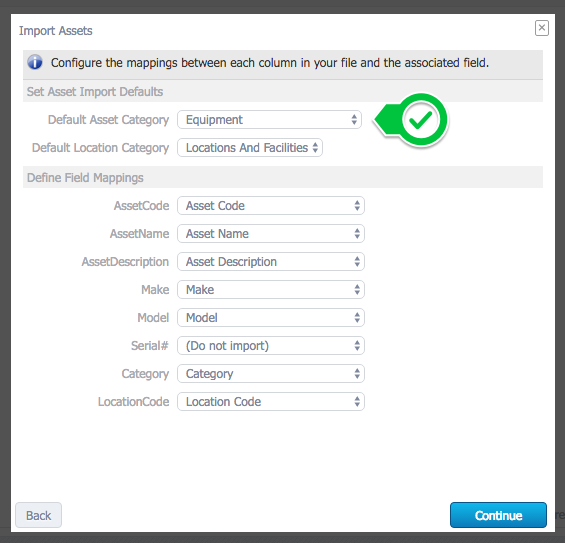This screenshot has width=565, height=543.
Task: Open the AssetDescription mapping dropdown
Action: coord(271,262)
